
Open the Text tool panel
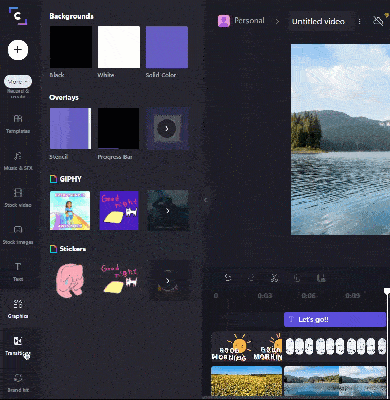[18, 272]
